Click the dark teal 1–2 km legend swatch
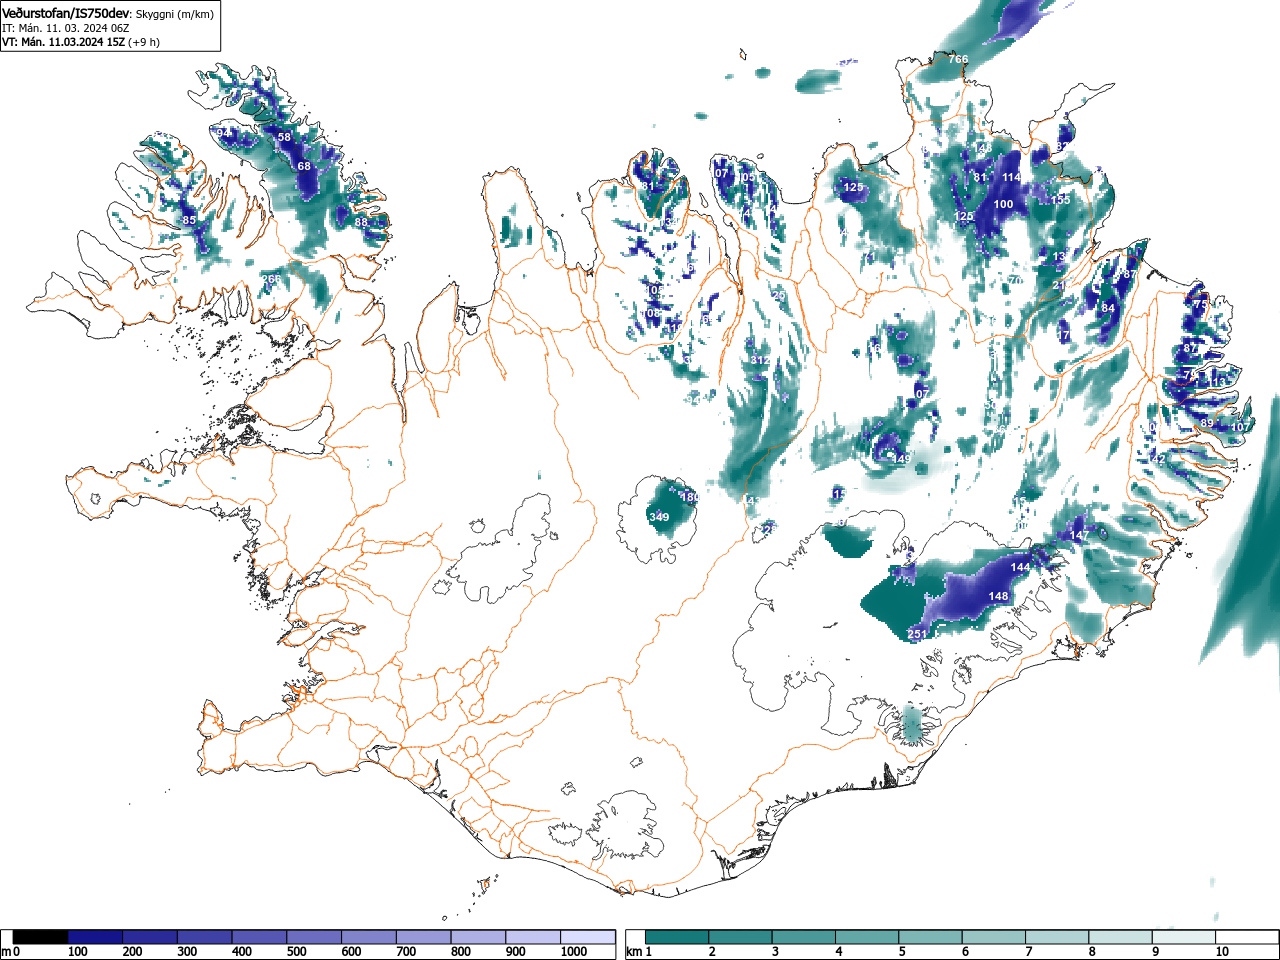This screenshot has height=960, width=1280. [679, 937]
